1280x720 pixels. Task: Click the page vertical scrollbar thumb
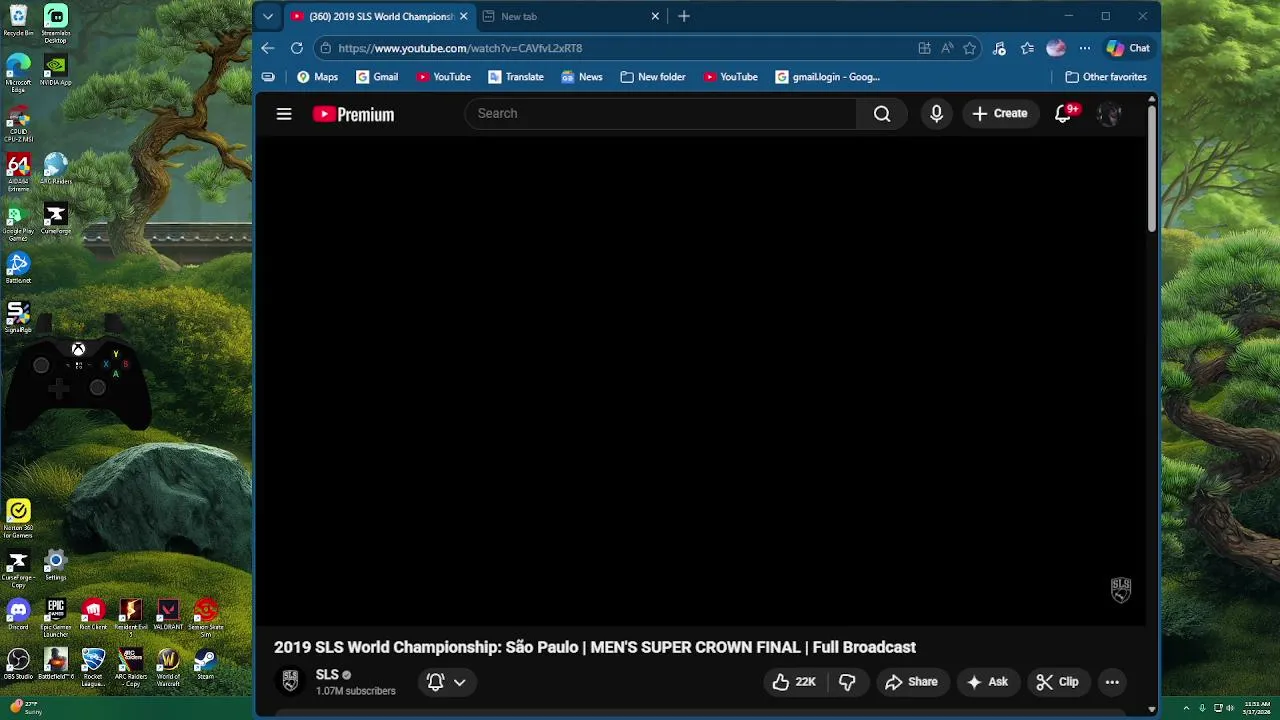(x=1151, y=168)
